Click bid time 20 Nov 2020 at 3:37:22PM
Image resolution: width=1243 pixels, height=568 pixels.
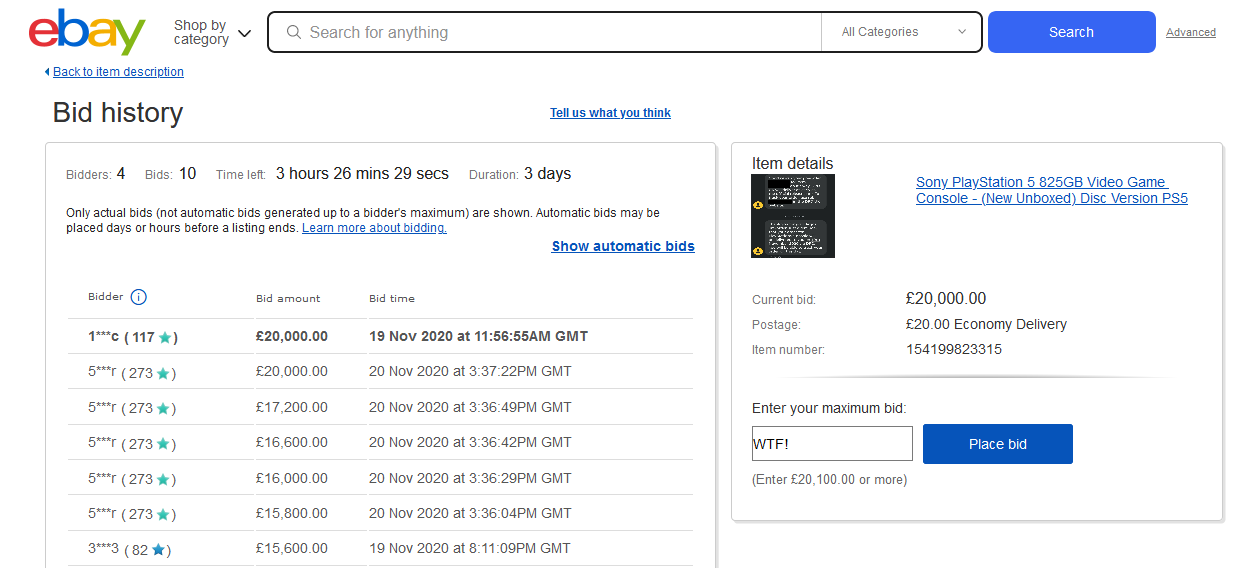(470, 371)
